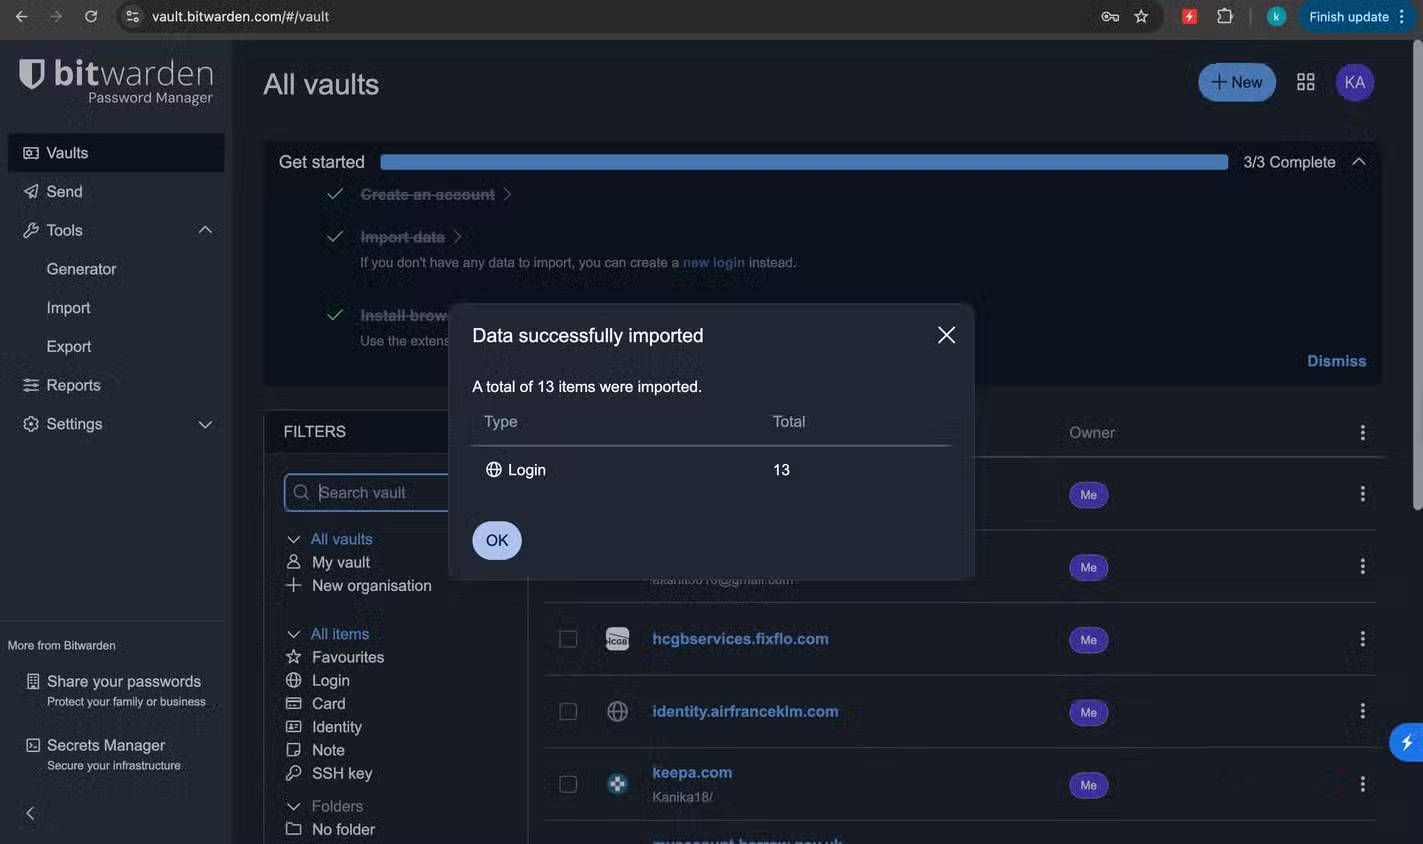Click the Share your passwords icon
The height and width of the screenshot is (844, 1423).
(33, 681)
